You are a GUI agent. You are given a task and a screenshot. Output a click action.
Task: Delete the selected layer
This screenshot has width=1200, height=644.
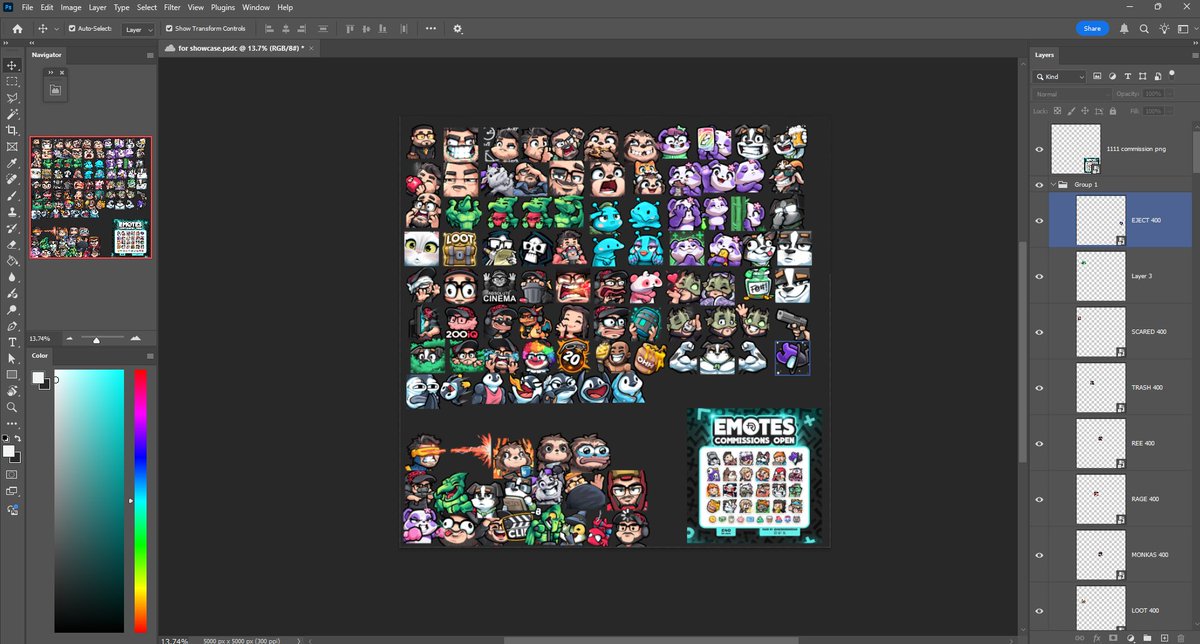(x=1181, y=638)
